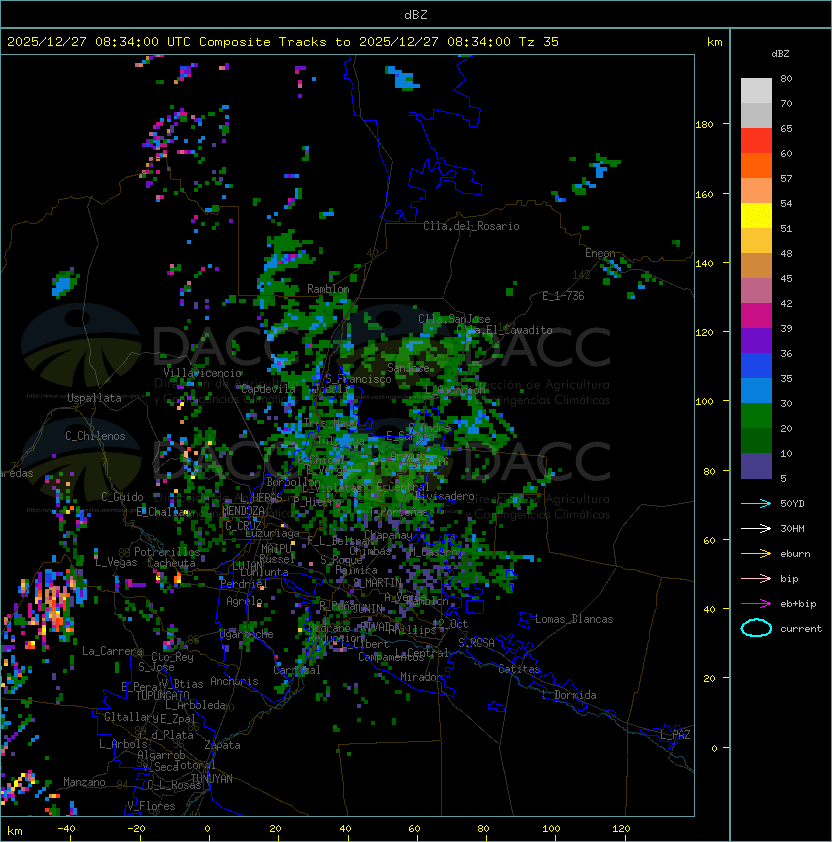Click the '50YD' legend label
832x842 pixels.
[792, 504]
